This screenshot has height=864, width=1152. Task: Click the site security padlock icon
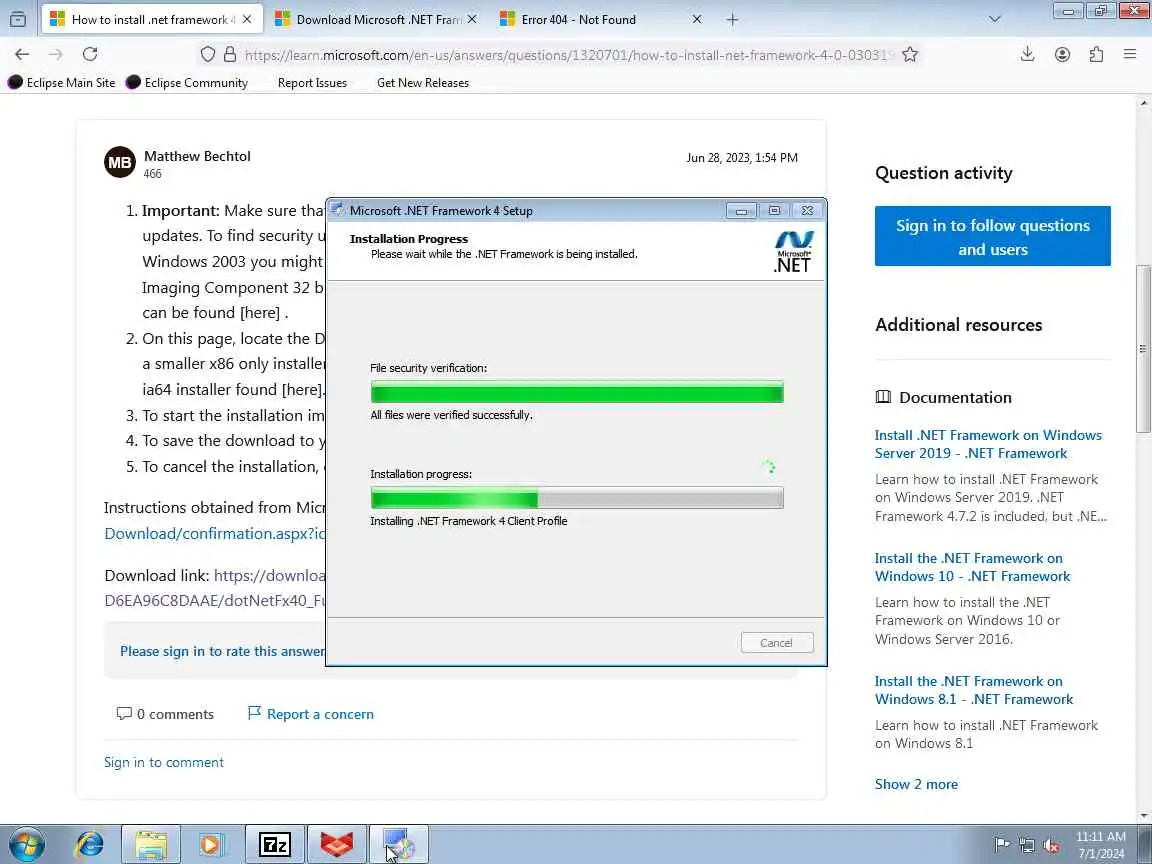point(230,54)
